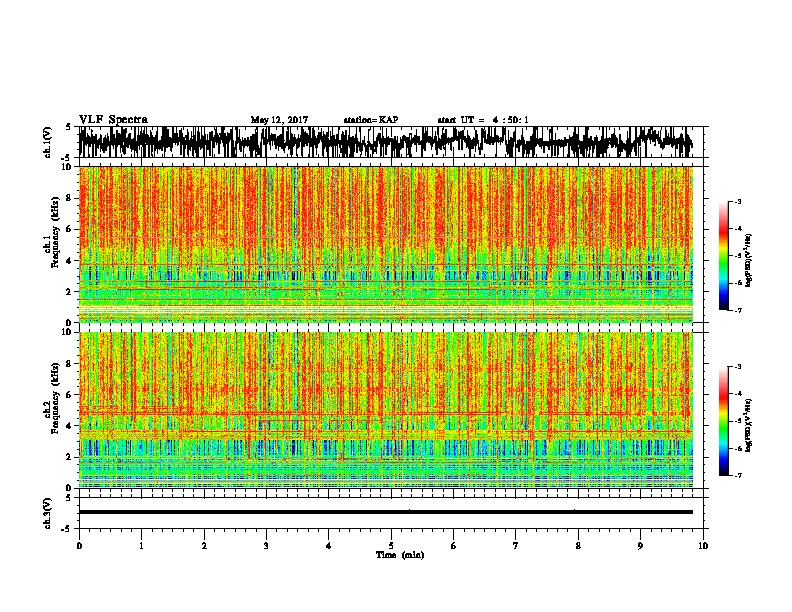
Task: Click the "8" tick on the time axis
Action: click(x=578, y=546)
